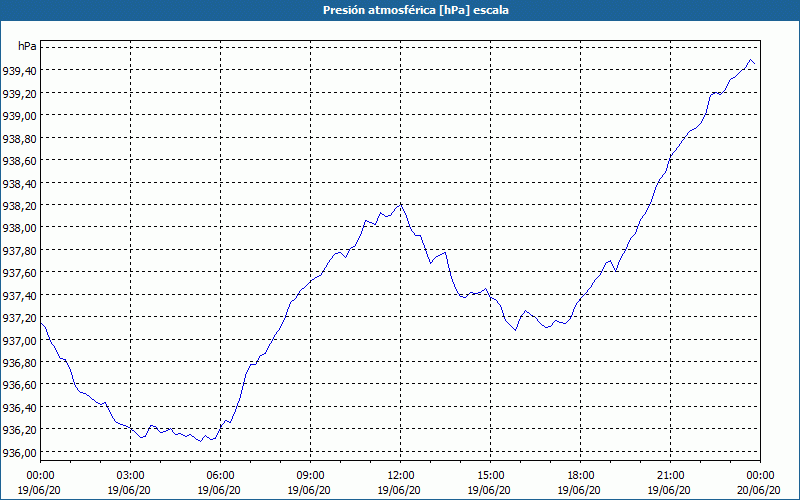The width and height of the screenshot is (800, 500).
Task: Click the 936,40 y-axis value
Action: tap(19, 408)
